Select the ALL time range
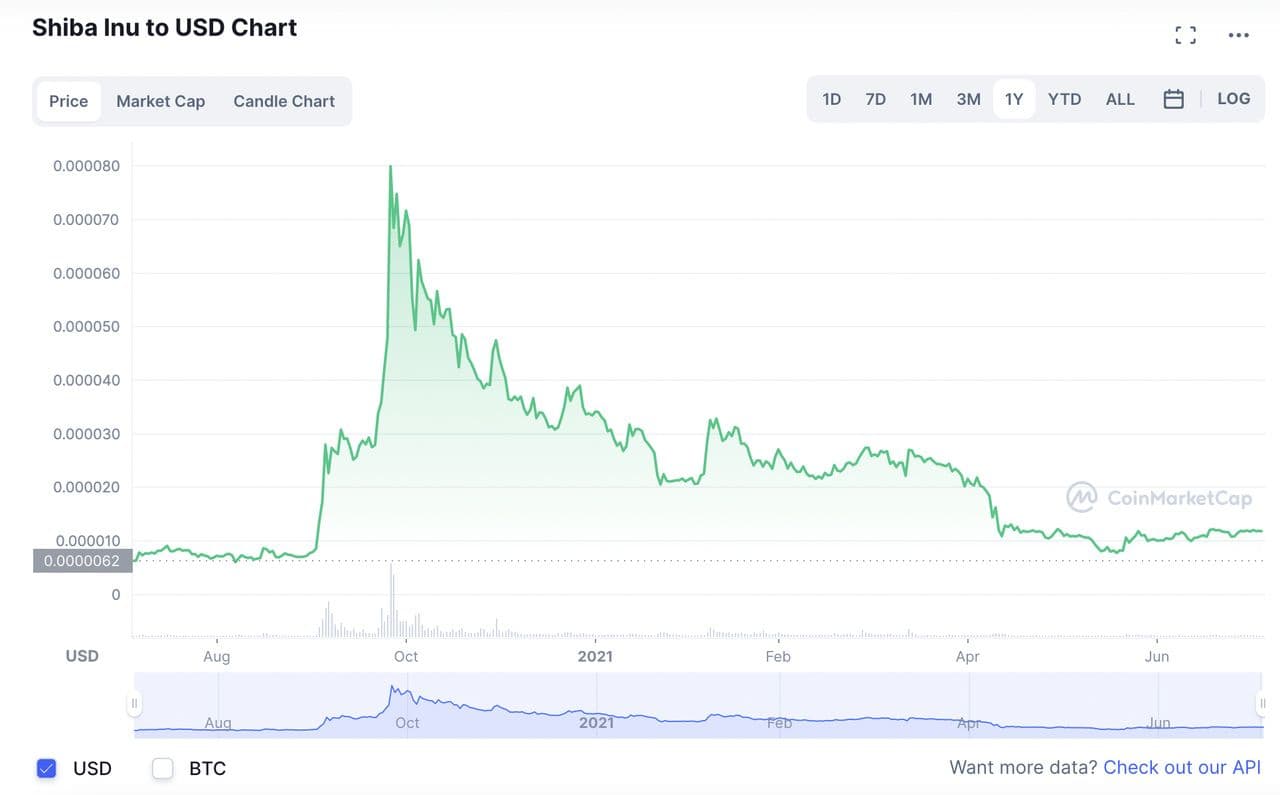 click(x=1120, y=99)
